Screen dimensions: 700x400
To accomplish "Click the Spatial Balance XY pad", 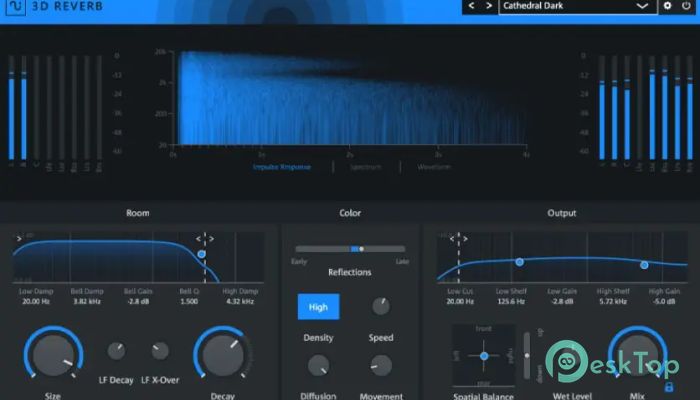I will click(x=483, y=355).
